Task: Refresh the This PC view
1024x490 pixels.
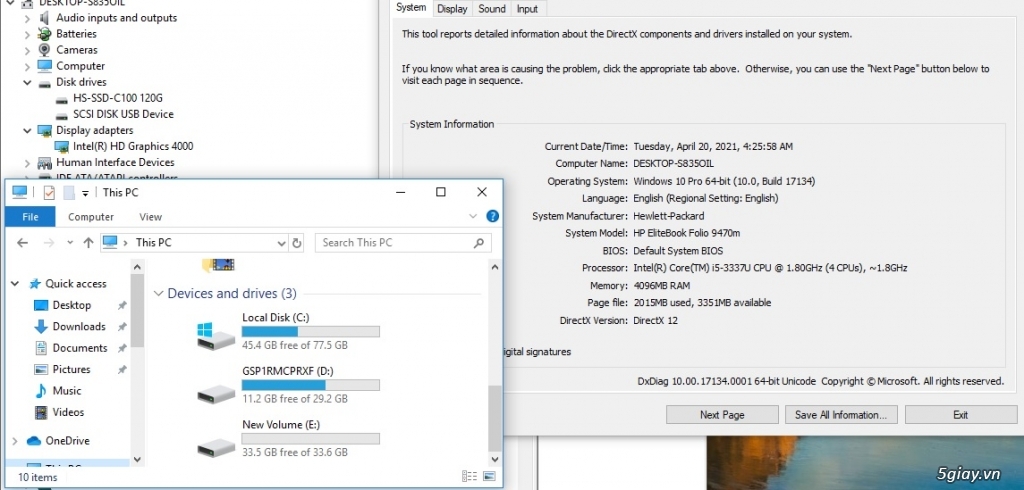Action: 296,243
